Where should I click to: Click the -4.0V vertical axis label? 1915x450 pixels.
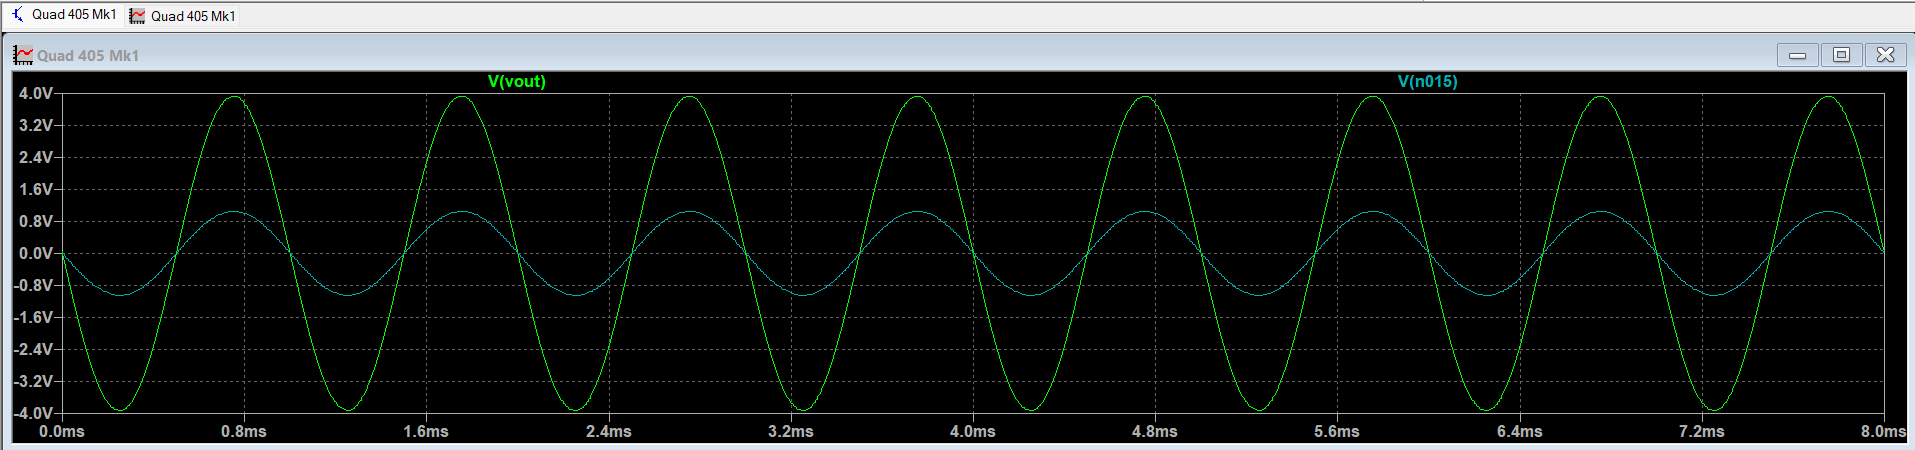click(x=33, y=413)
